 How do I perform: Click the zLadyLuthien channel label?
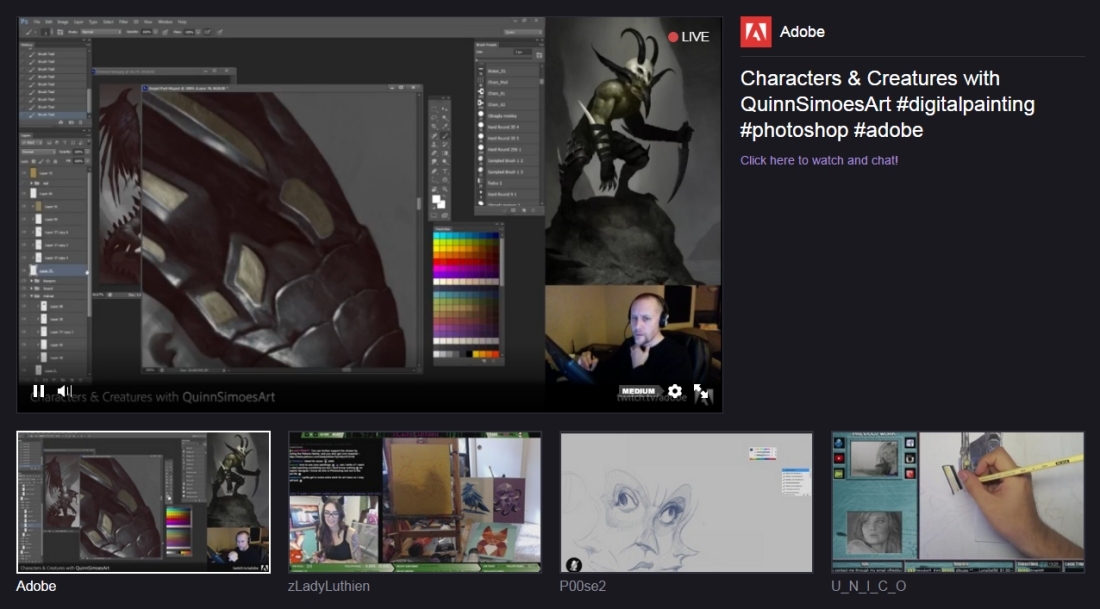point(328,586)
